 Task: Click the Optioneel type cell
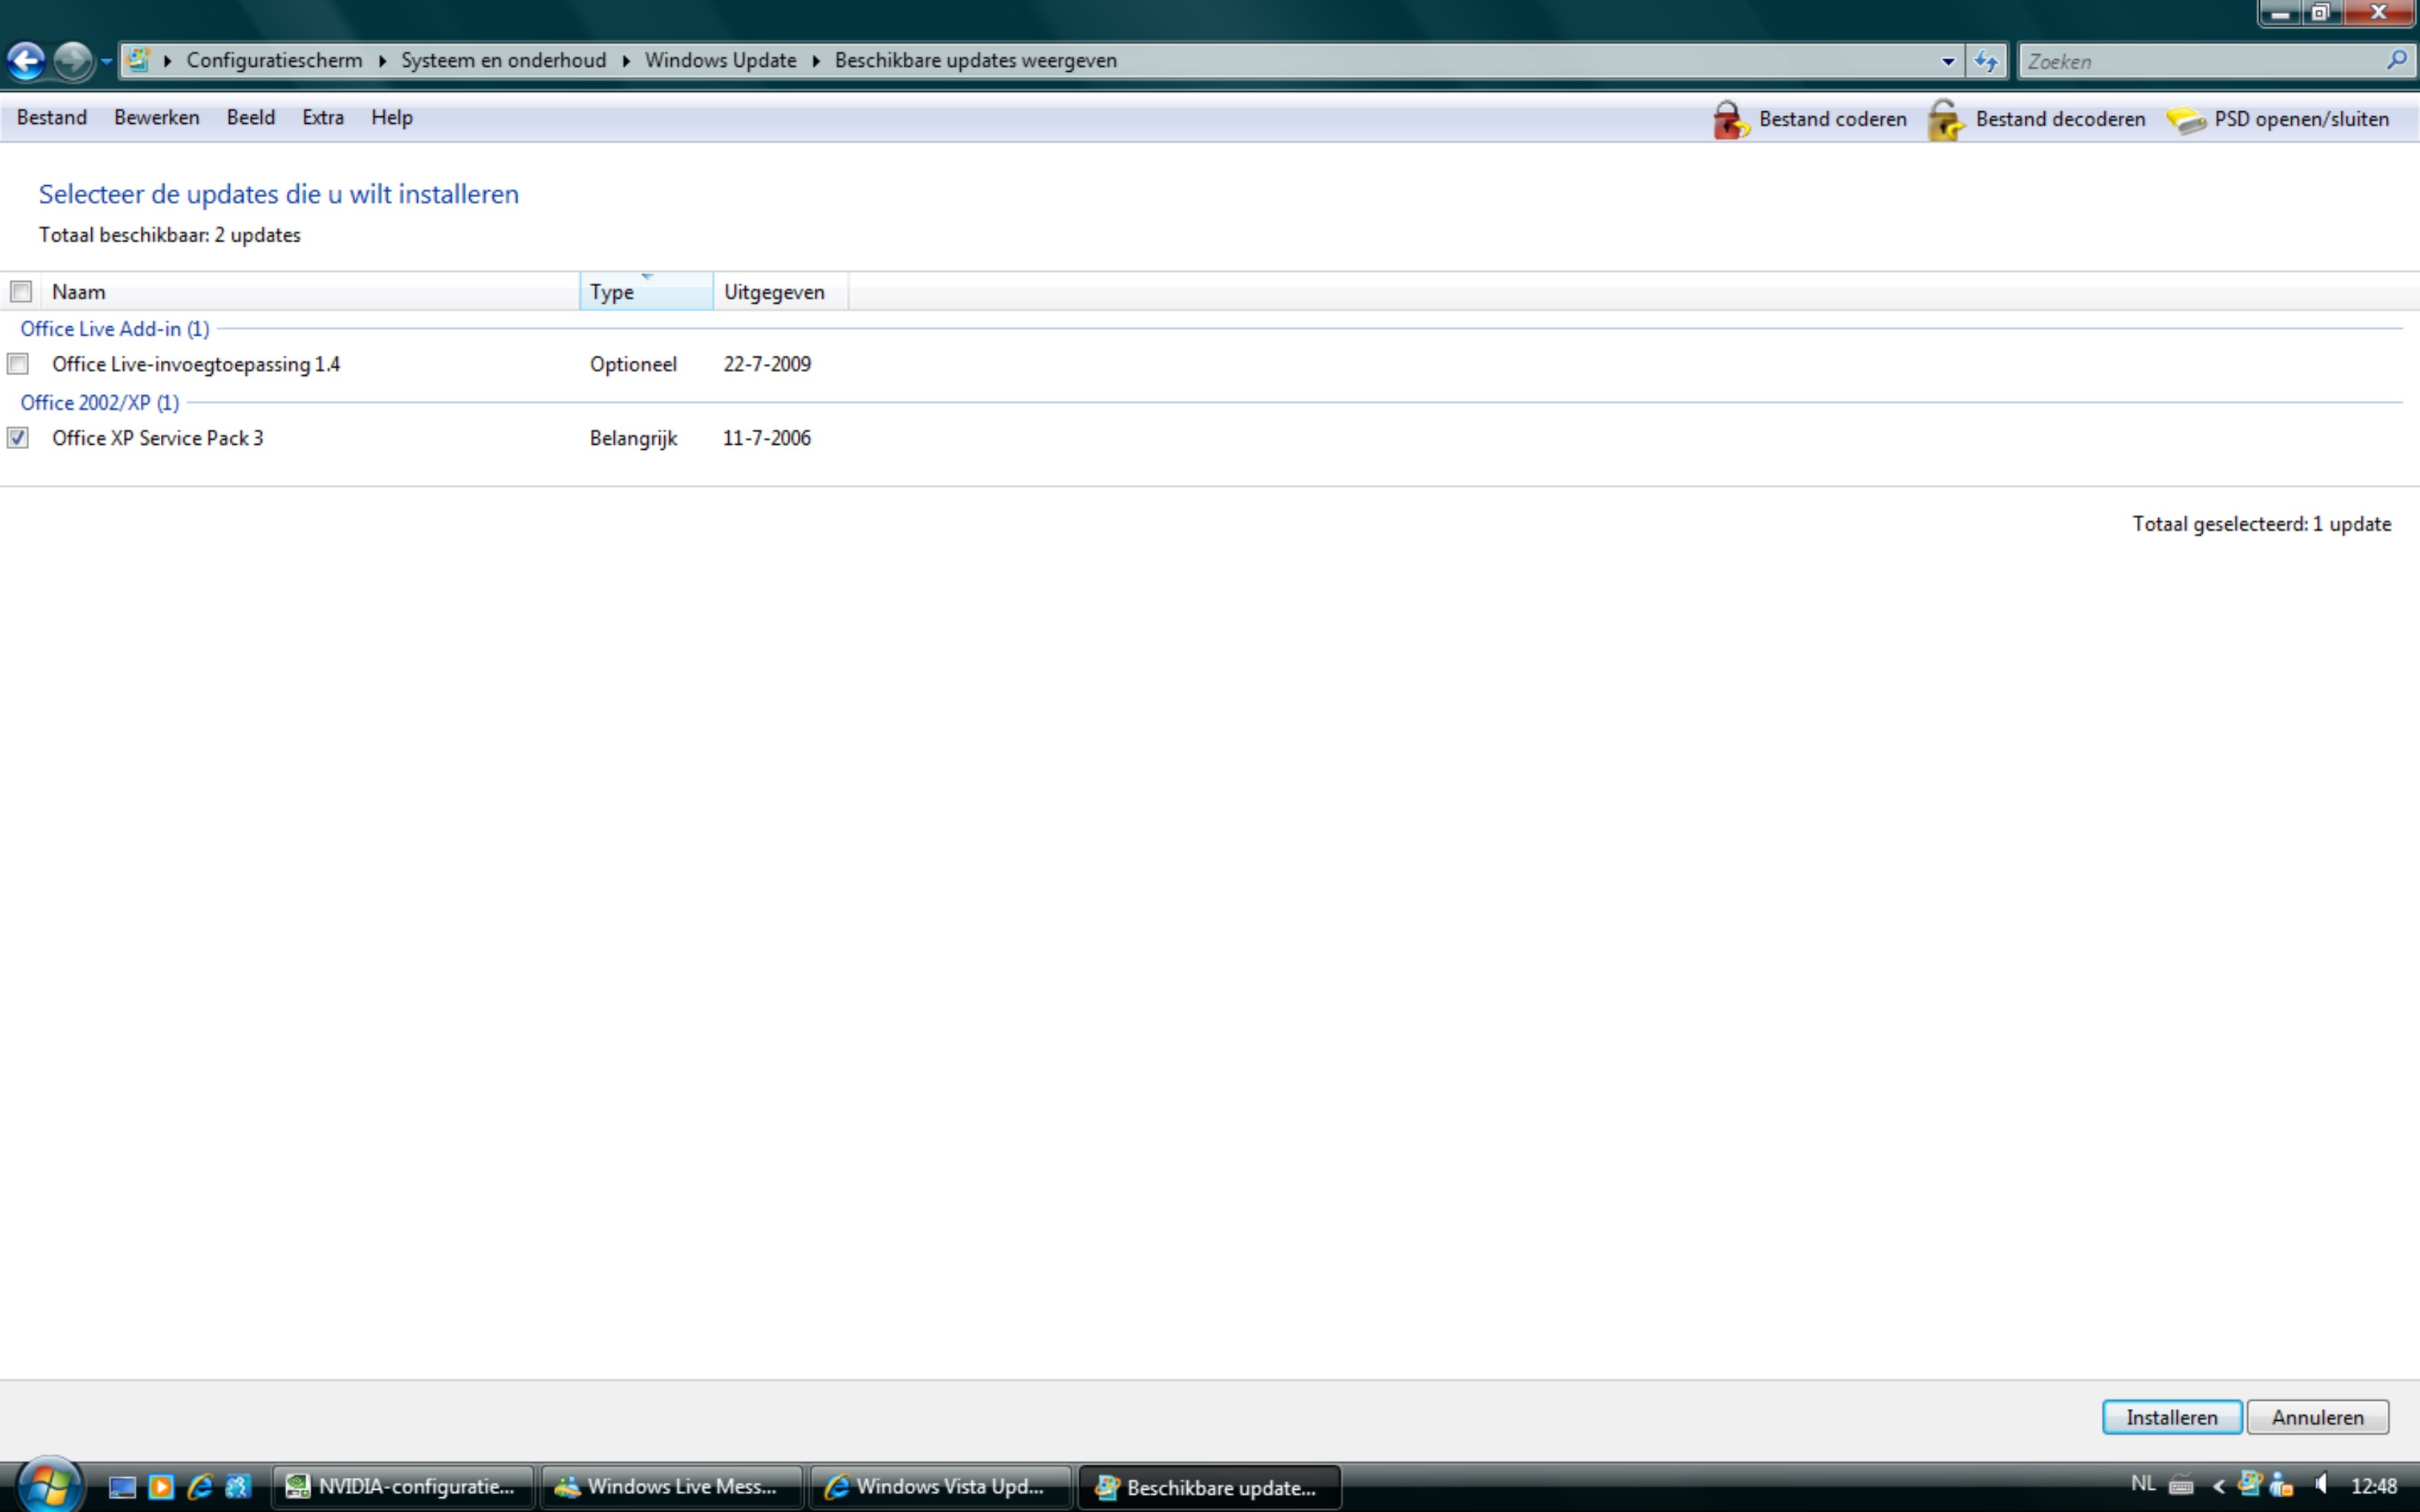click(633, 364)
